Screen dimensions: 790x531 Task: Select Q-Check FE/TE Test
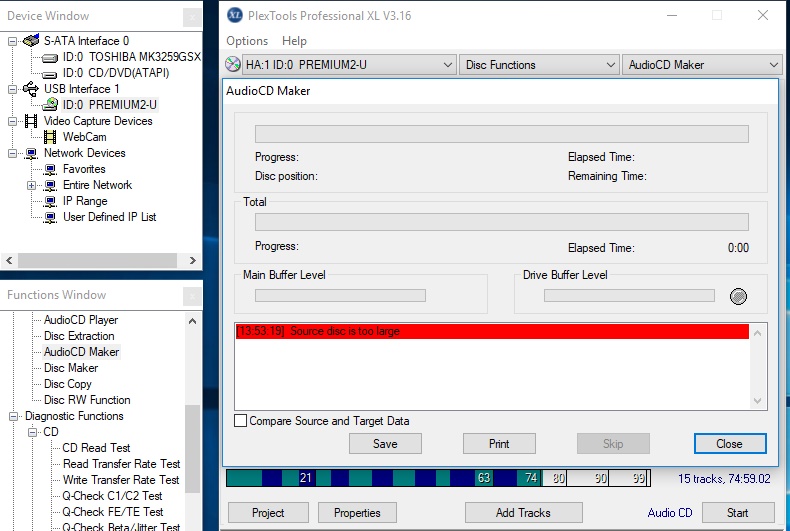112,512
